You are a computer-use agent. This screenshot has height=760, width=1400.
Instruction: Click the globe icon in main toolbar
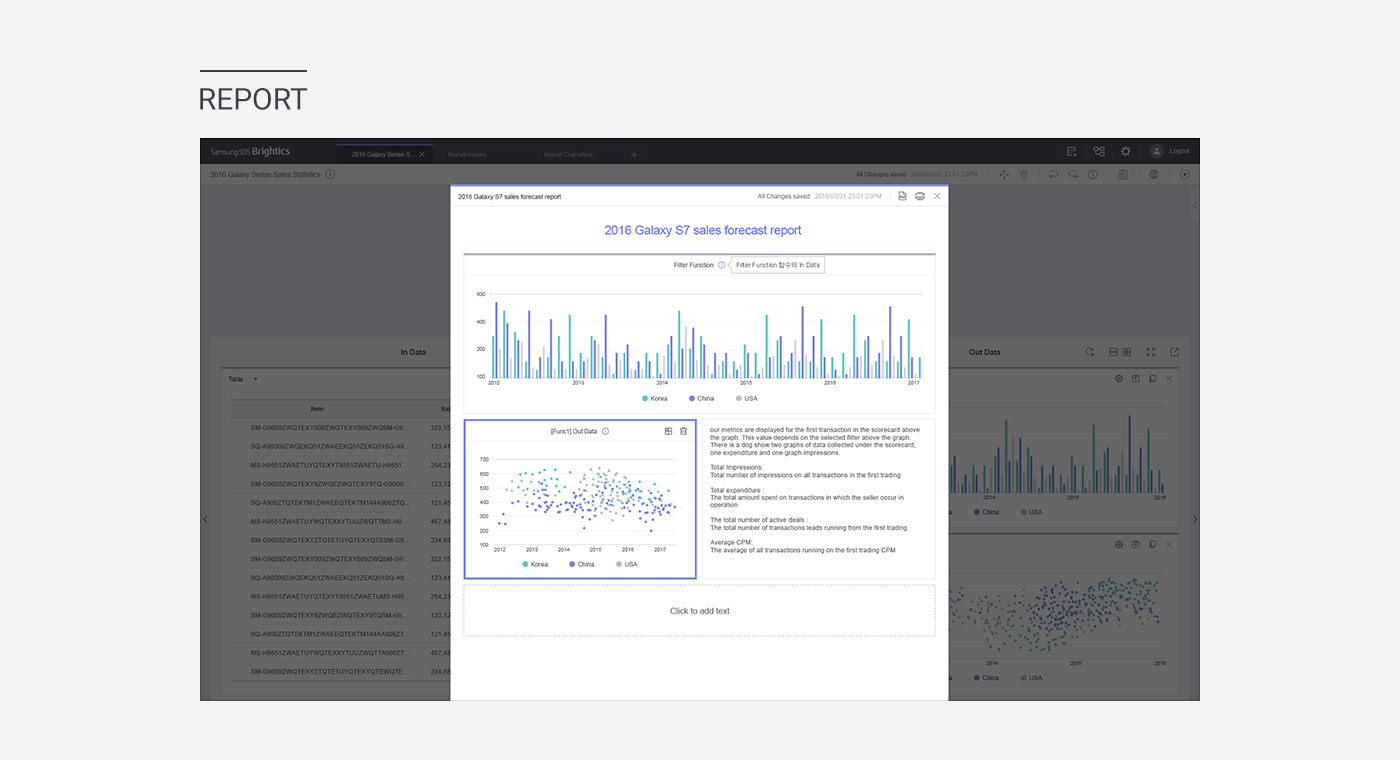[x=1154, y=174]
